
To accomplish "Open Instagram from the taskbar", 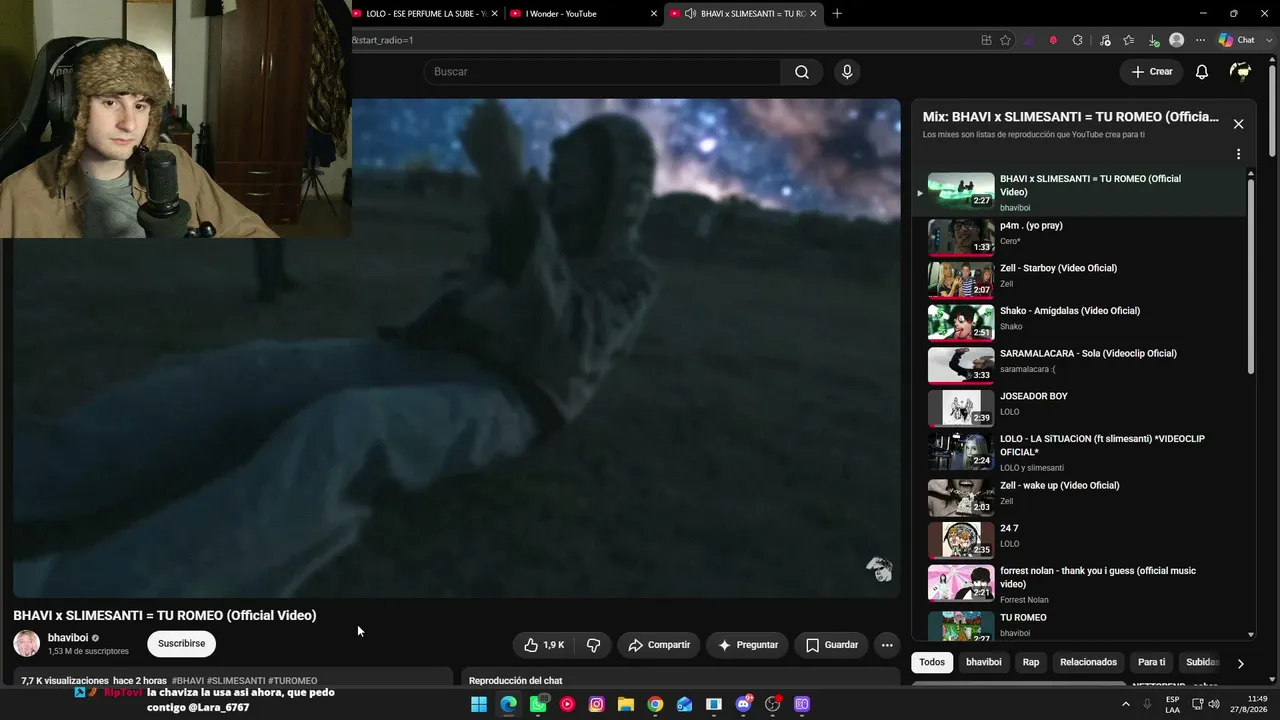I will (597, 704).
